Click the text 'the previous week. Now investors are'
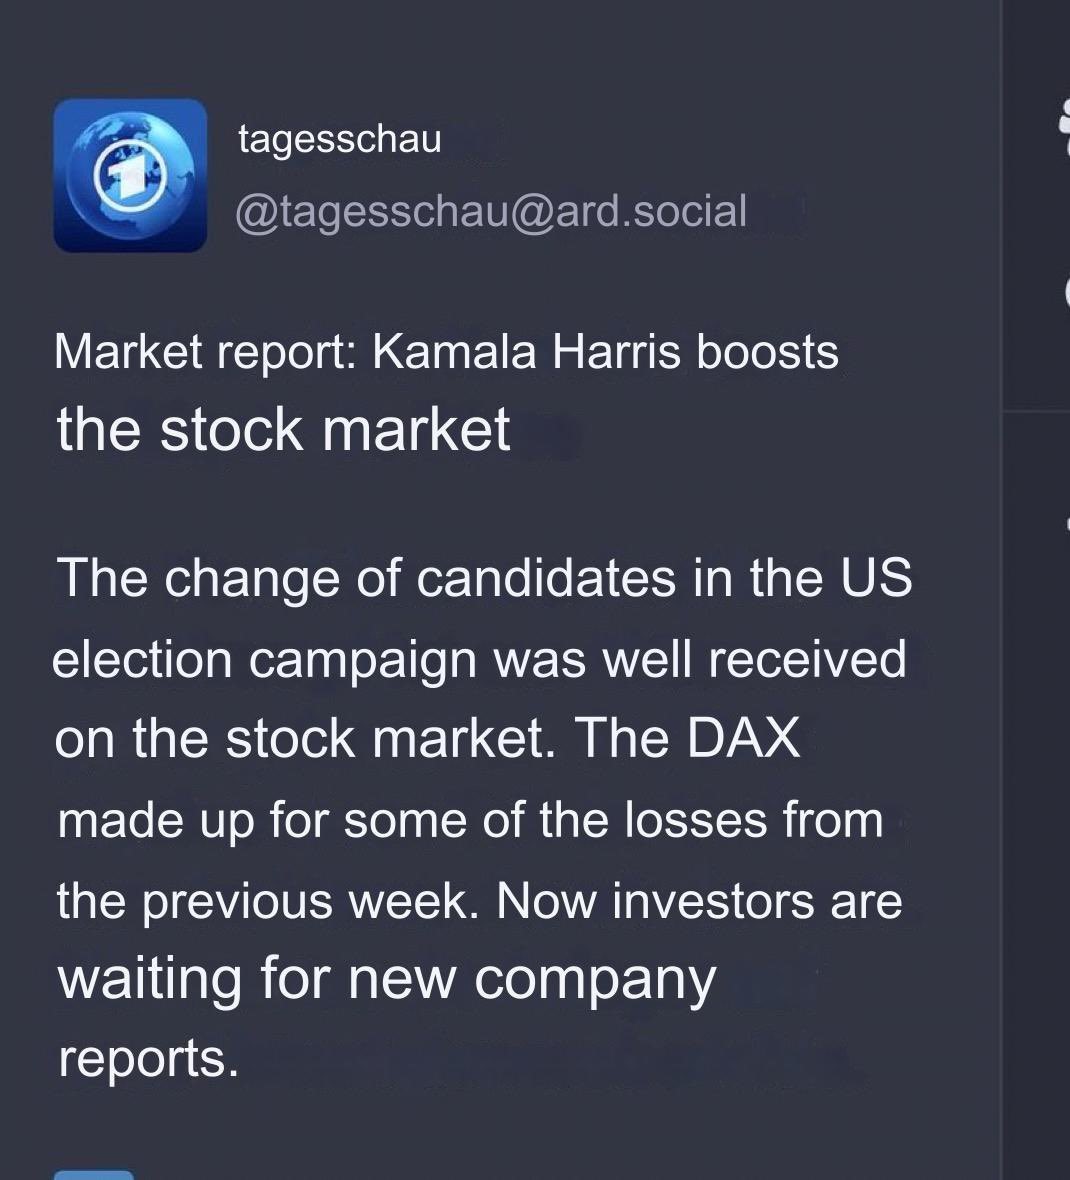 [479, 901]
